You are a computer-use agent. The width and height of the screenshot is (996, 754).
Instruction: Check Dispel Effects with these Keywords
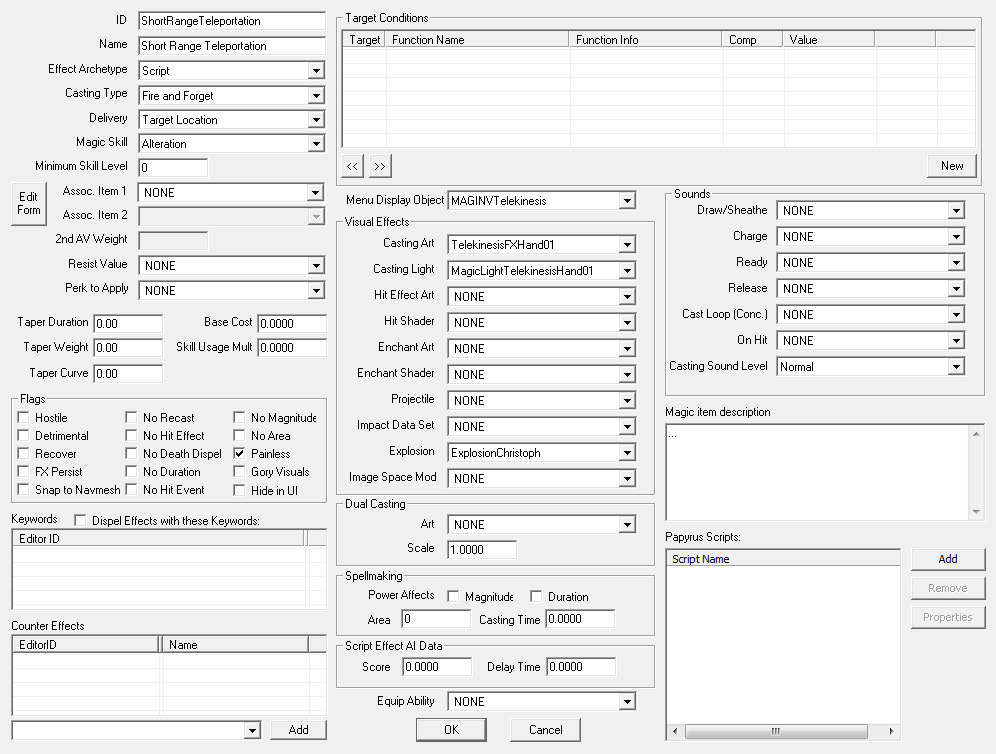click(80, 521)
